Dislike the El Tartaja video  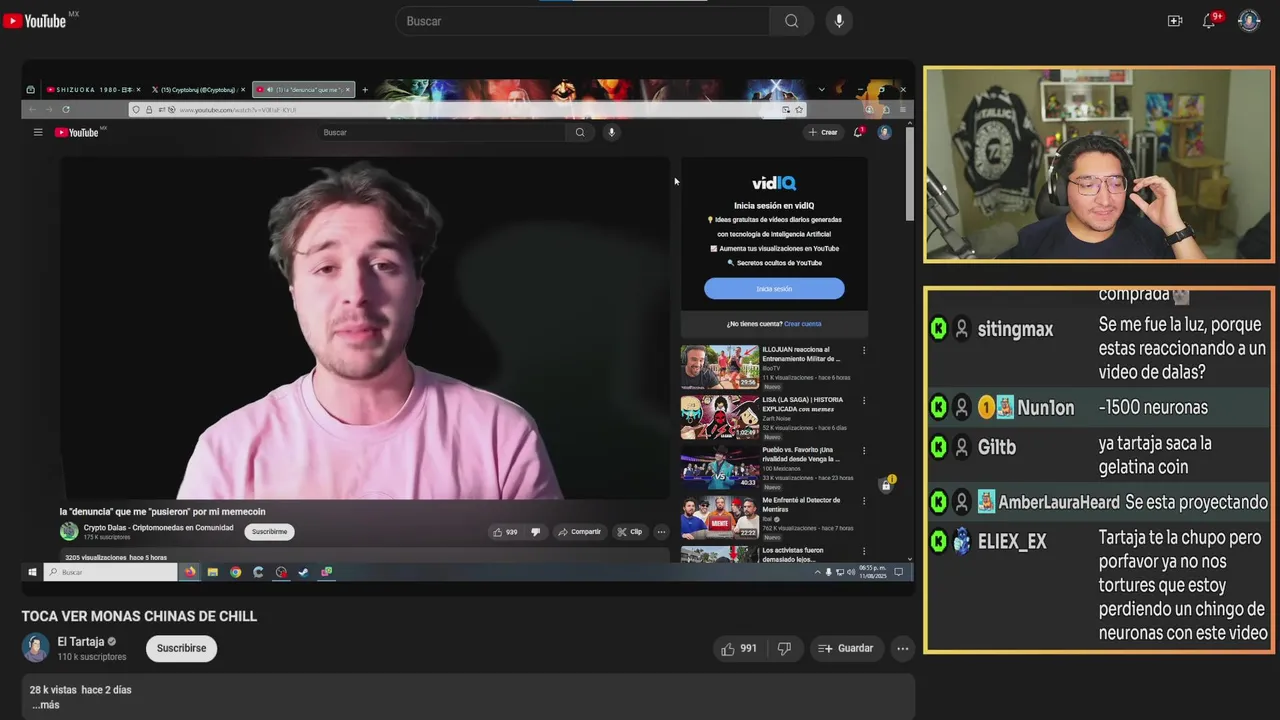tap(784, 649)
